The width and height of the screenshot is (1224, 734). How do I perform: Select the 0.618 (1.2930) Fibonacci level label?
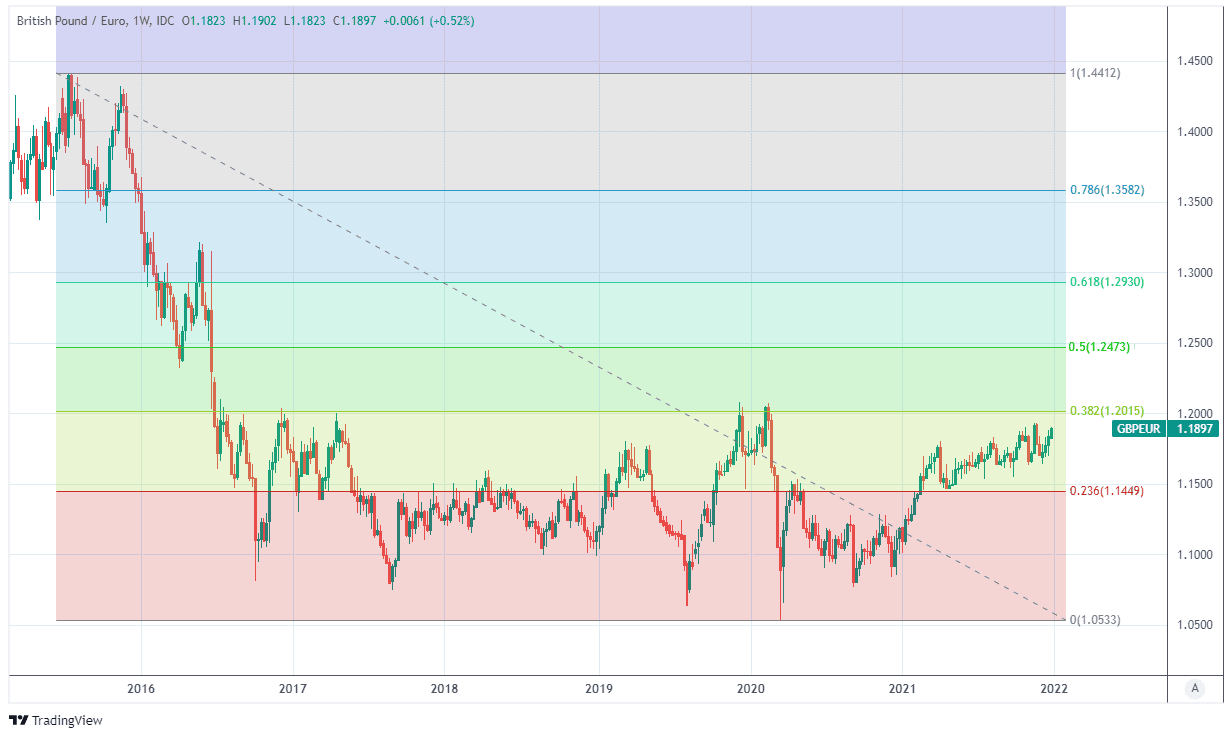pos(1107,282)
